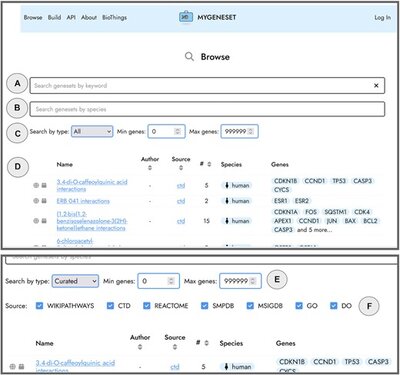The height and width of the screenshot is (375, 400).
Task: Click the human species chip on the 15-gene row
Action: pos(237,221)
